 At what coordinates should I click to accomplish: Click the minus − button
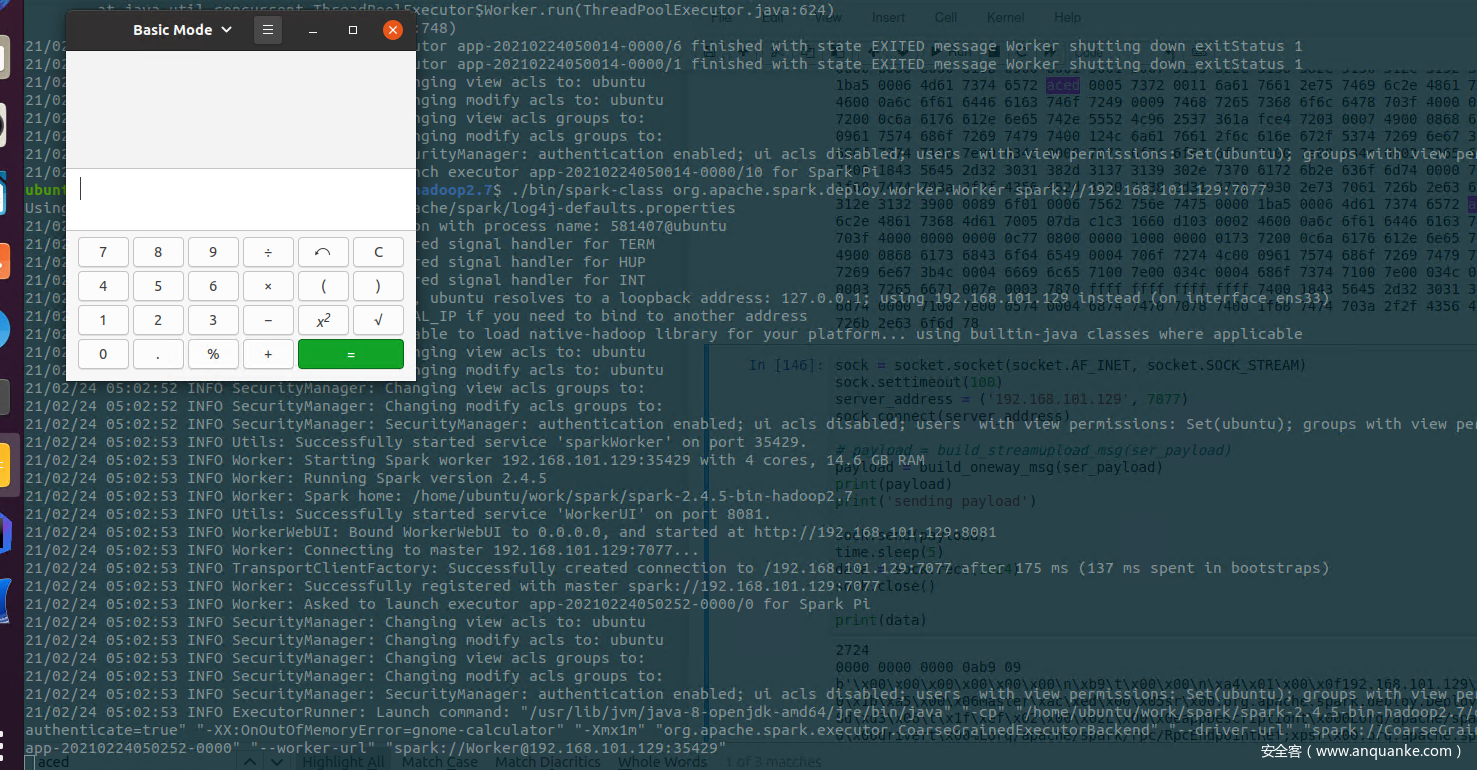coord(268,320)
